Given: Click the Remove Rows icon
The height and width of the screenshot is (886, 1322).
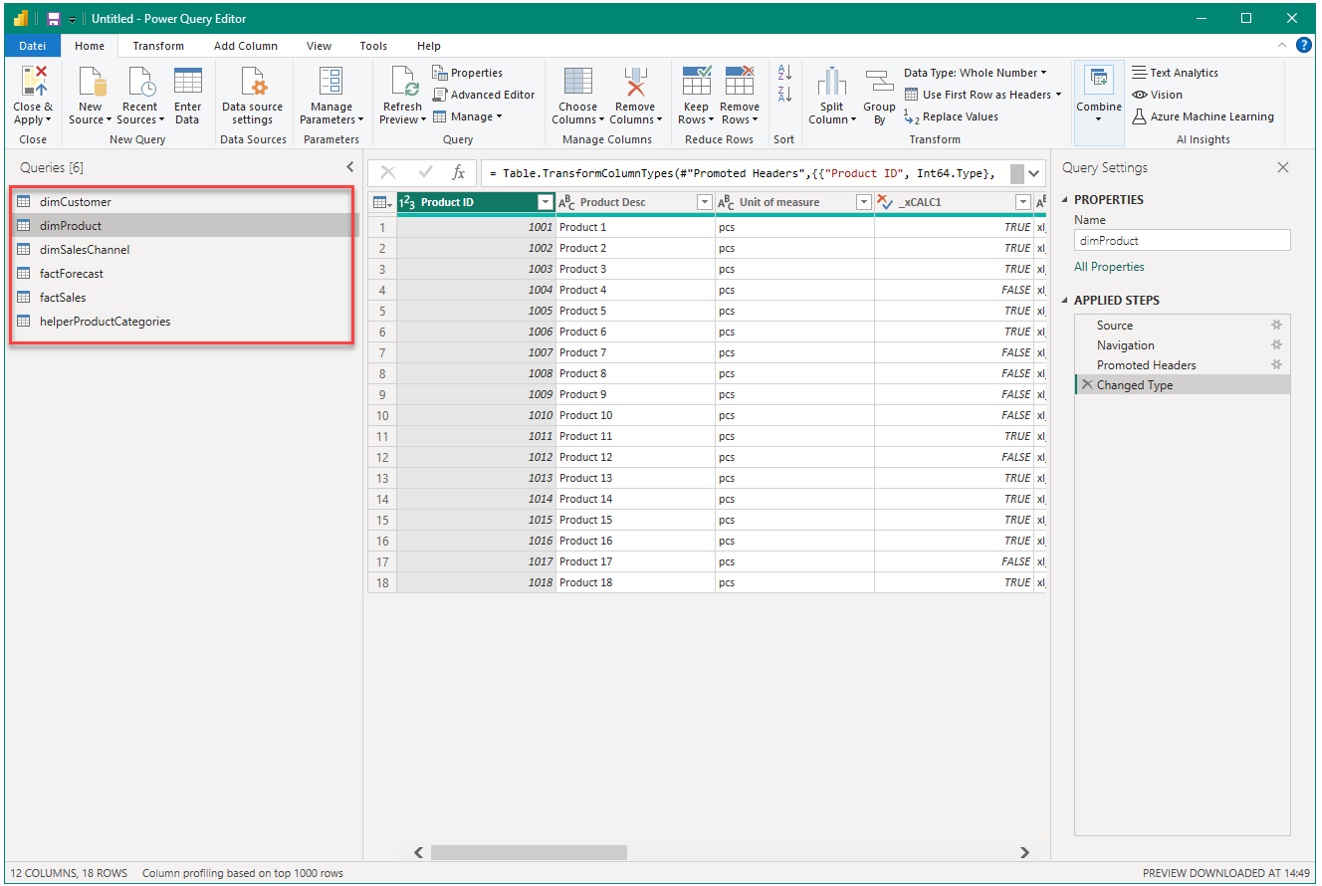Looking at the screenshot, I should [x=739, y=82].
